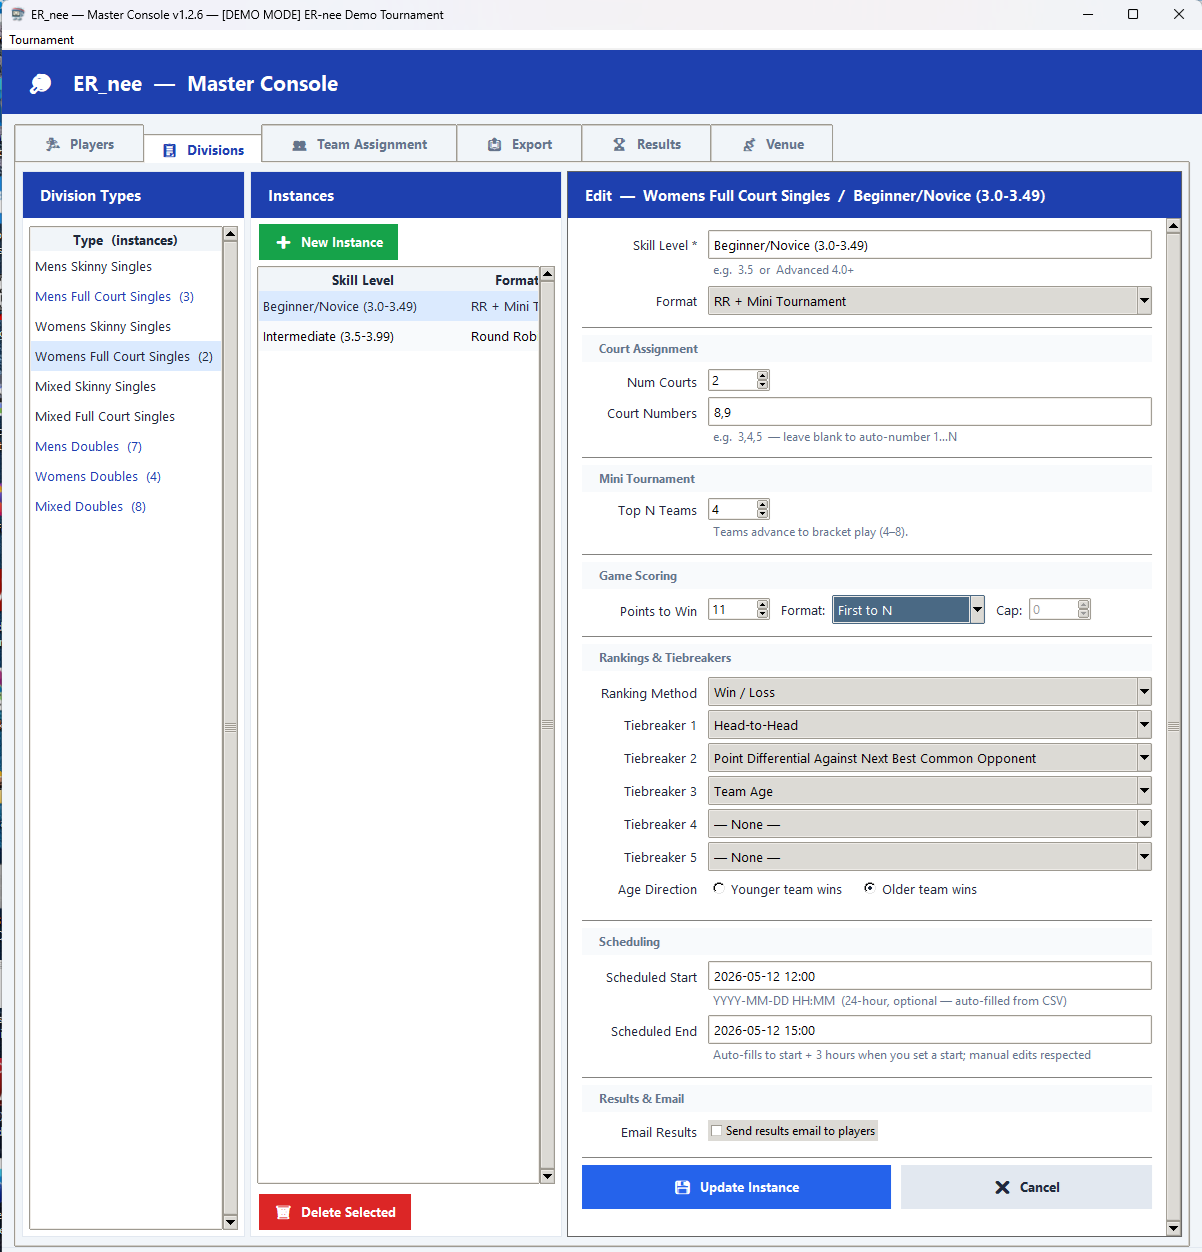Open the Format RR + Mini Tournament dropdown

[930, 301]
